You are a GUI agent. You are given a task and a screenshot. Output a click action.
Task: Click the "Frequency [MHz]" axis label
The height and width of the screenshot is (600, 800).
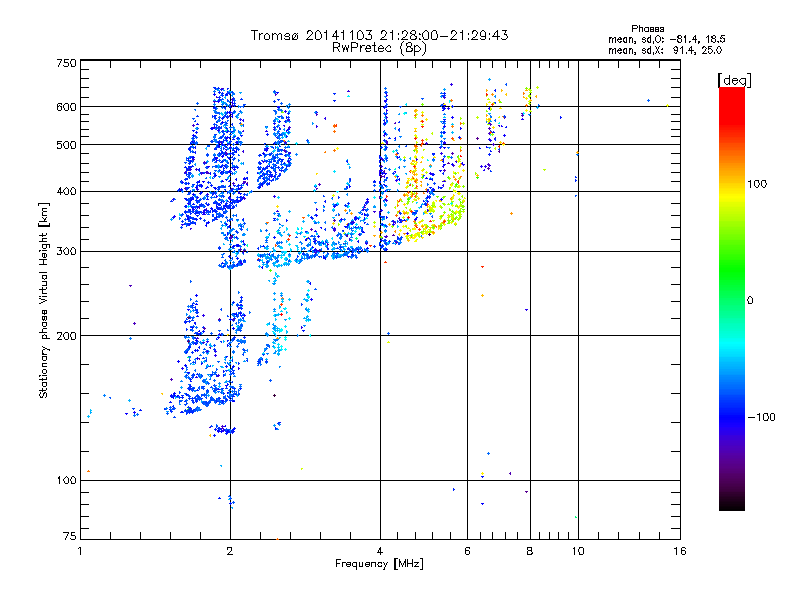tap(379, 564)
